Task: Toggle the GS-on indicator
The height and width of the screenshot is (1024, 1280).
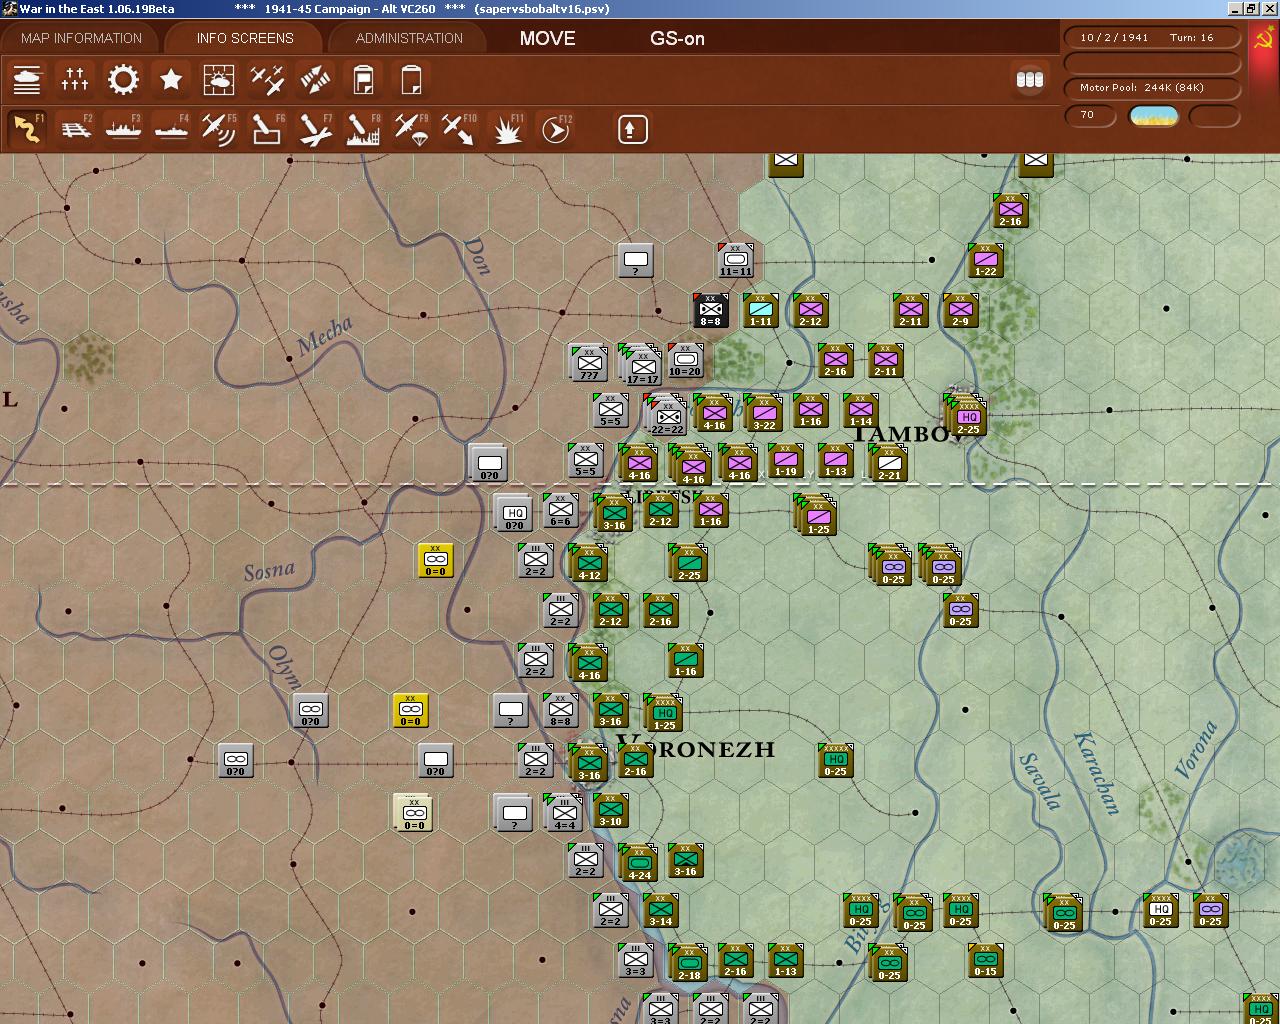Action: pyautogui.click(x=677, y=39)
